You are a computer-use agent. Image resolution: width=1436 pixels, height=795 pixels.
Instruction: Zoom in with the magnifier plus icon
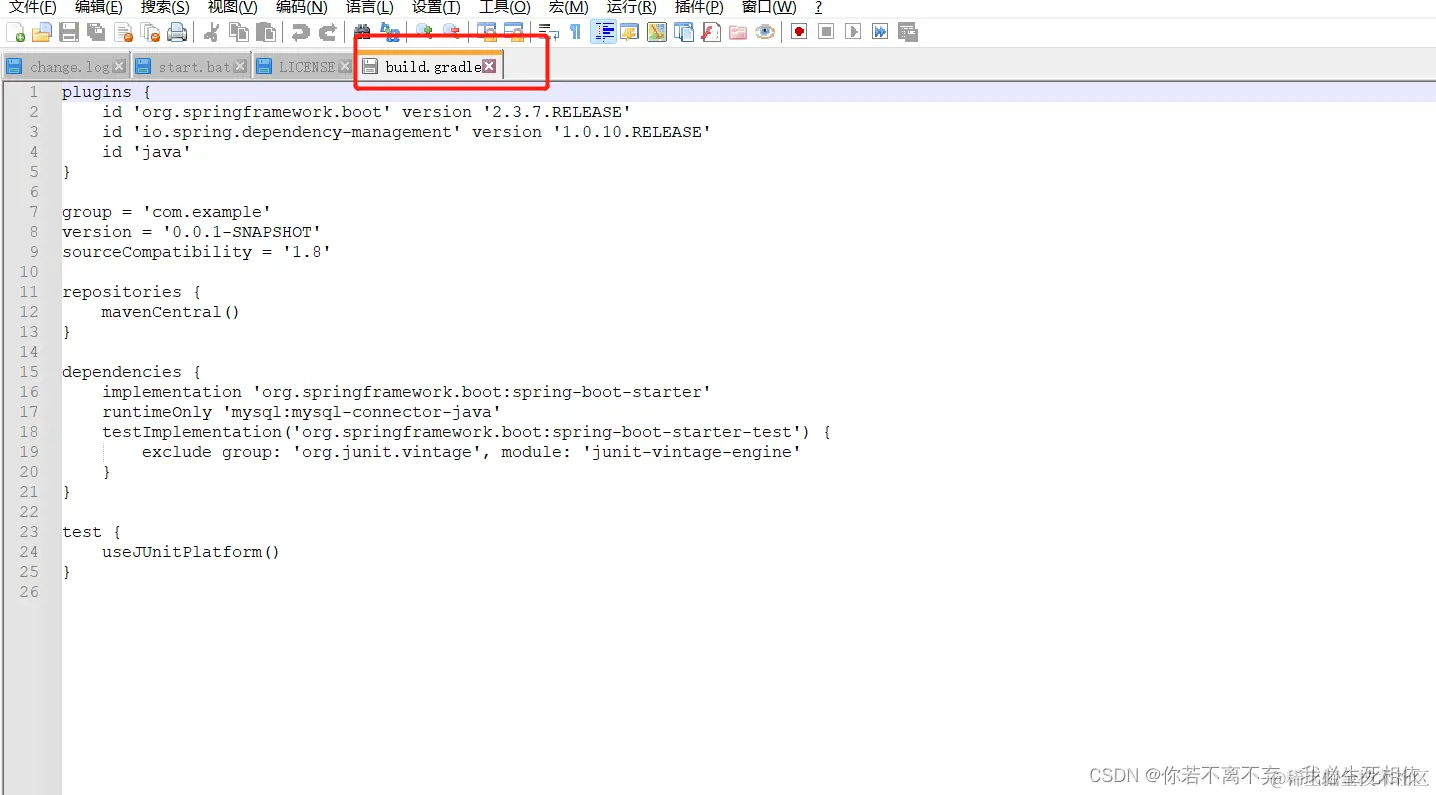pos(424,32)
